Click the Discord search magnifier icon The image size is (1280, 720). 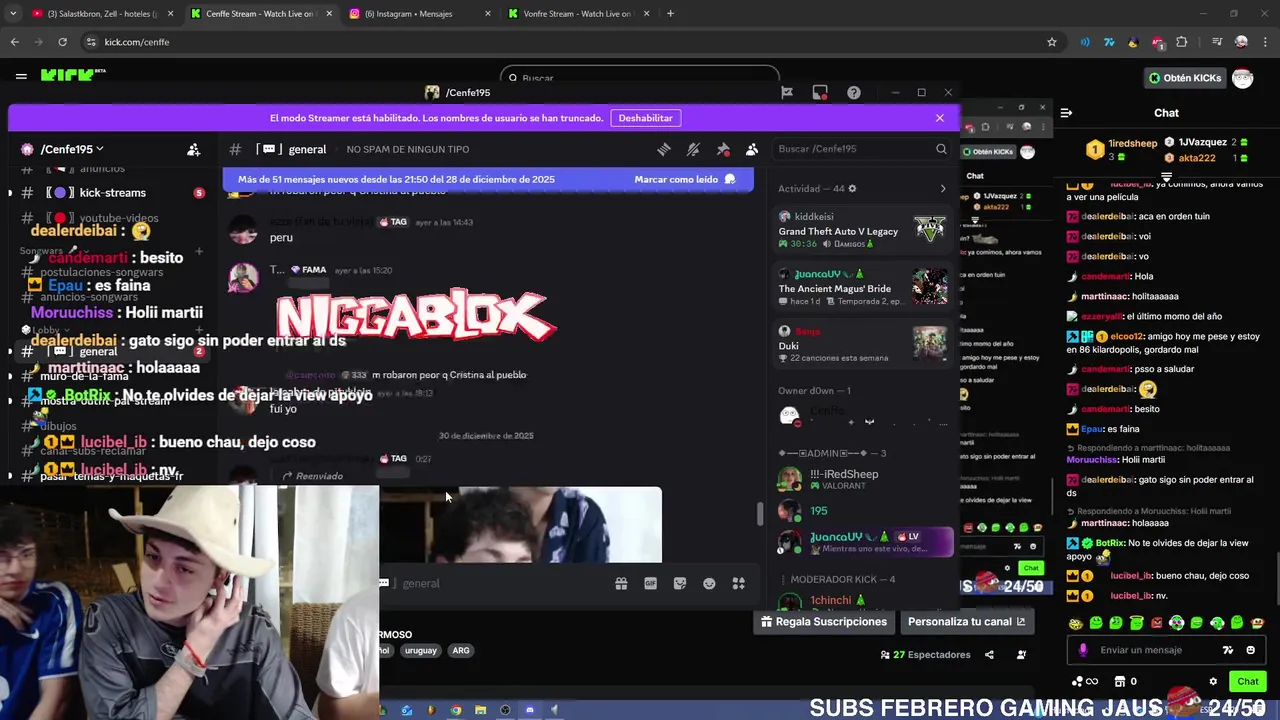[941, 149]
